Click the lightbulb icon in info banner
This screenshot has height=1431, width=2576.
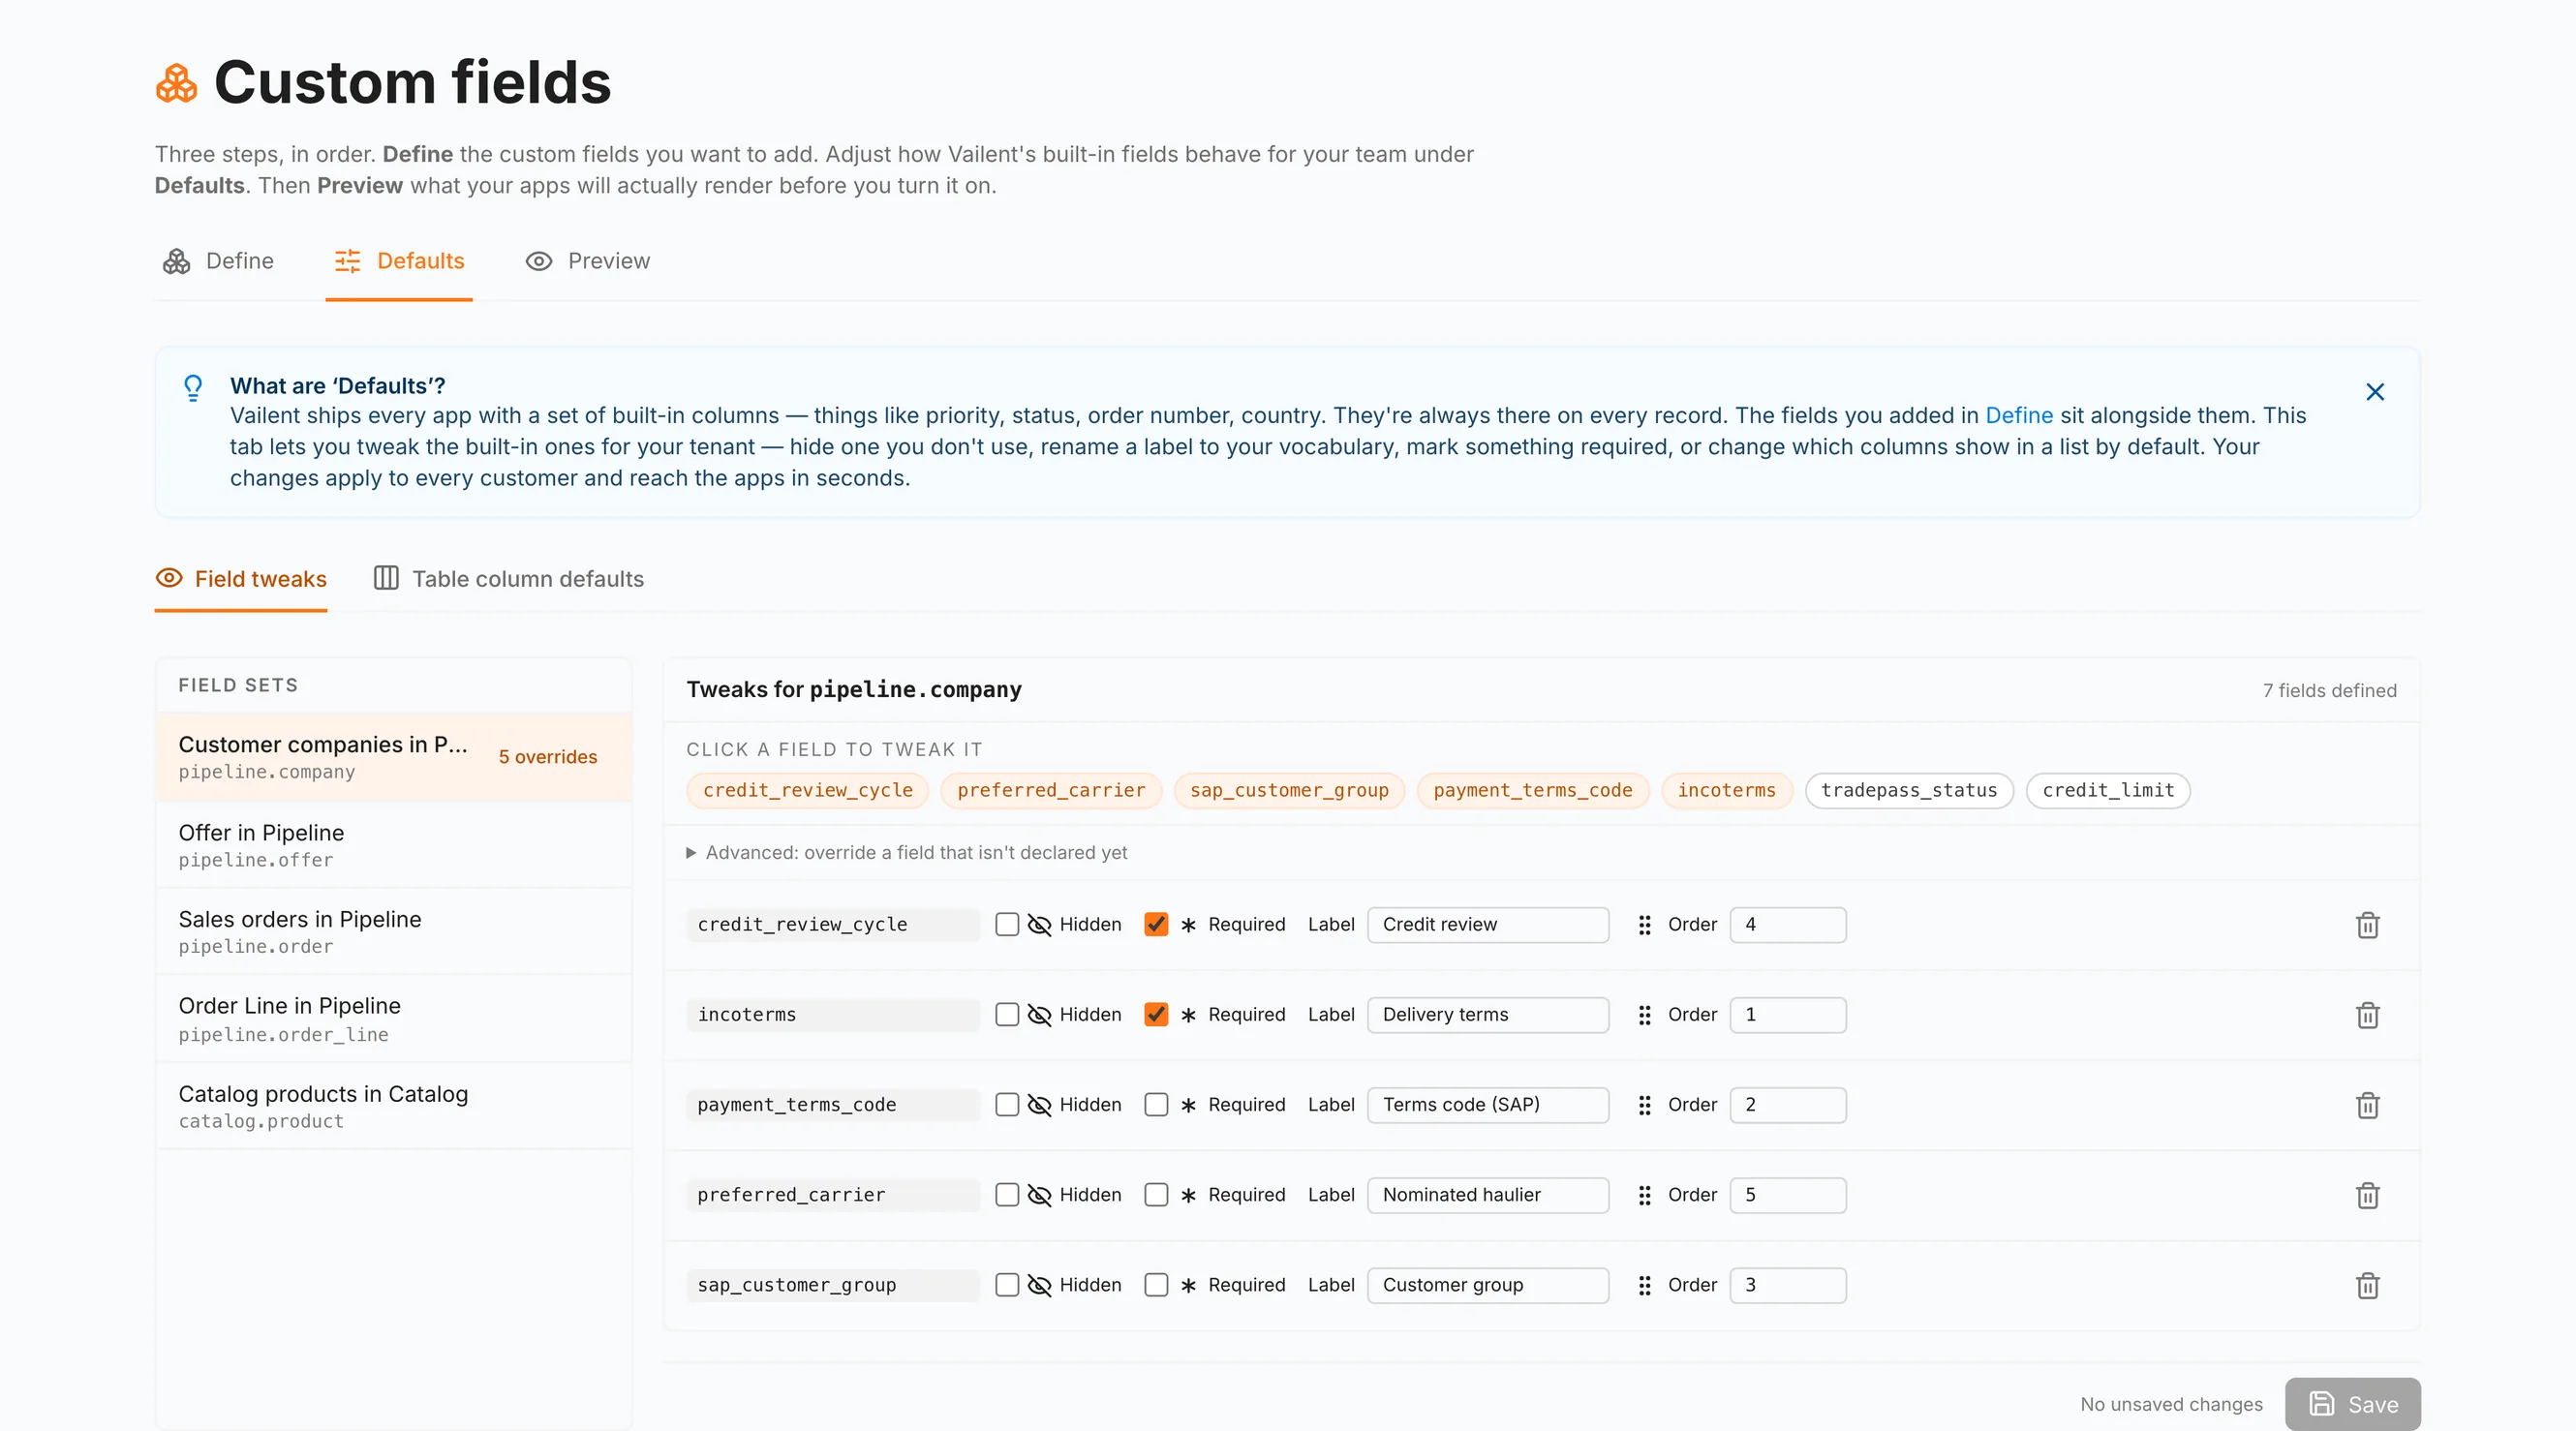tap(193, 387)
